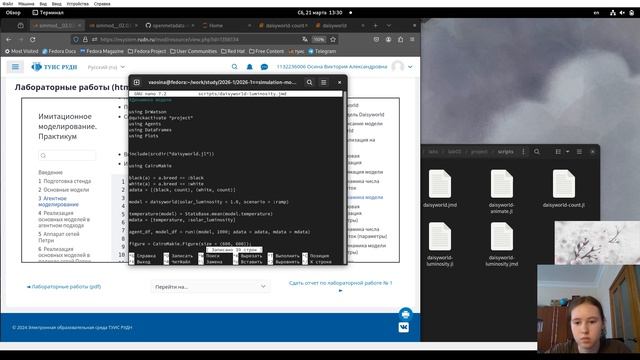
Task: Open the Pocket save icon in Firefox toolbar
Action: tap(376, 40)
